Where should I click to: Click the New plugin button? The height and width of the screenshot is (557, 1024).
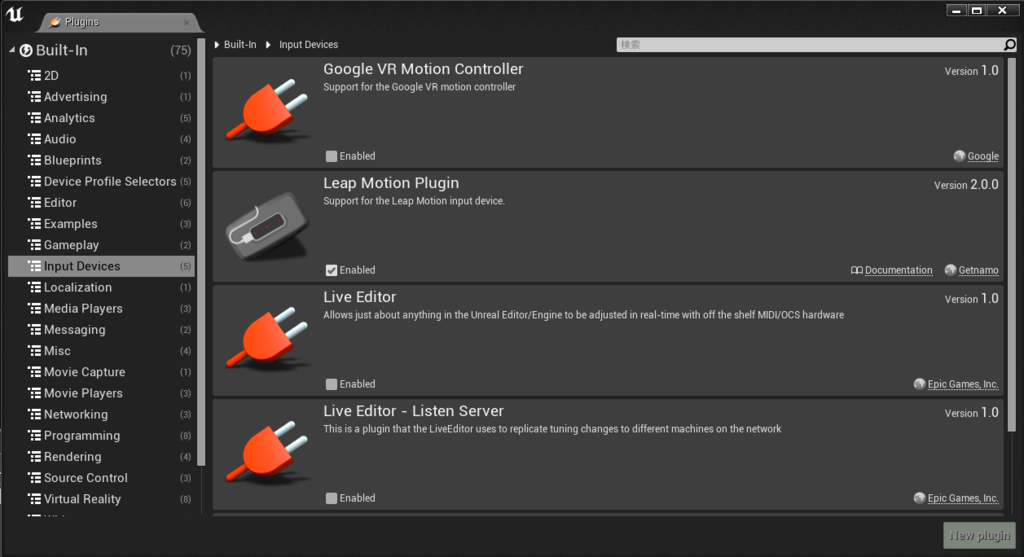tap(980, 535)
